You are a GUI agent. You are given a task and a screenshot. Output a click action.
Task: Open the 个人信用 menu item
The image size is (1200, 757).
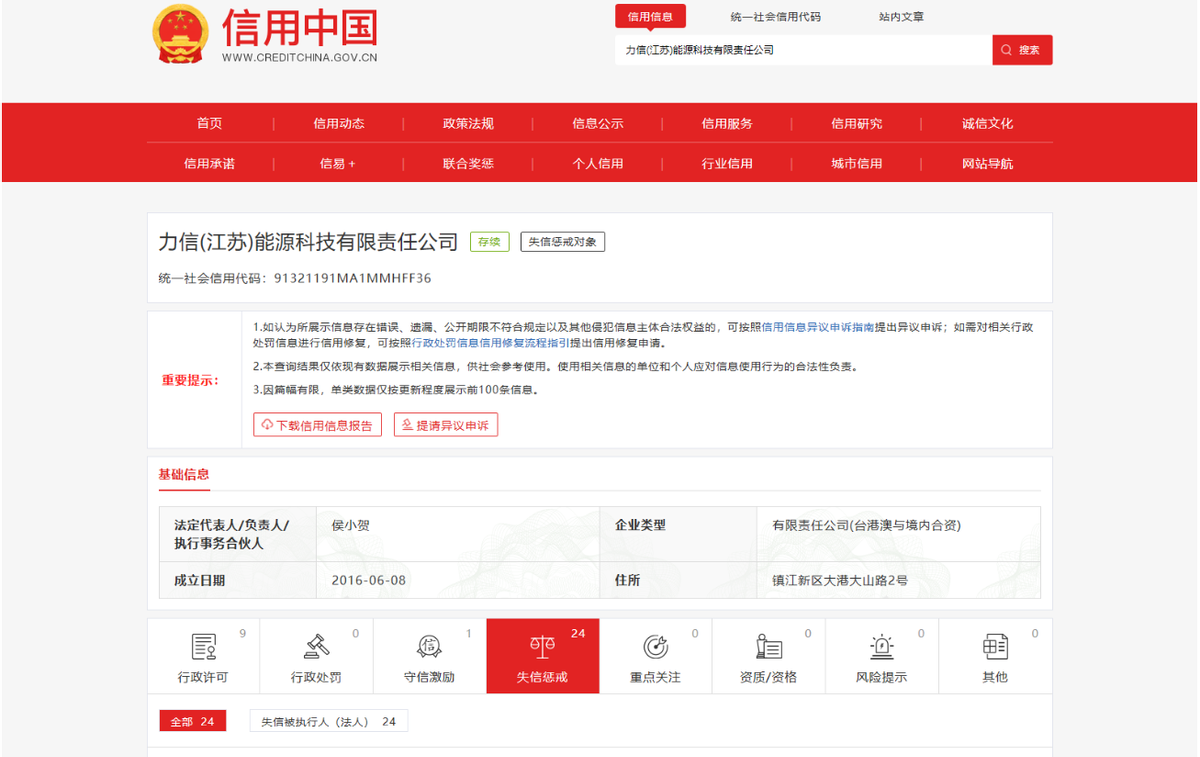pyautogui.click(x=598, y=162)
